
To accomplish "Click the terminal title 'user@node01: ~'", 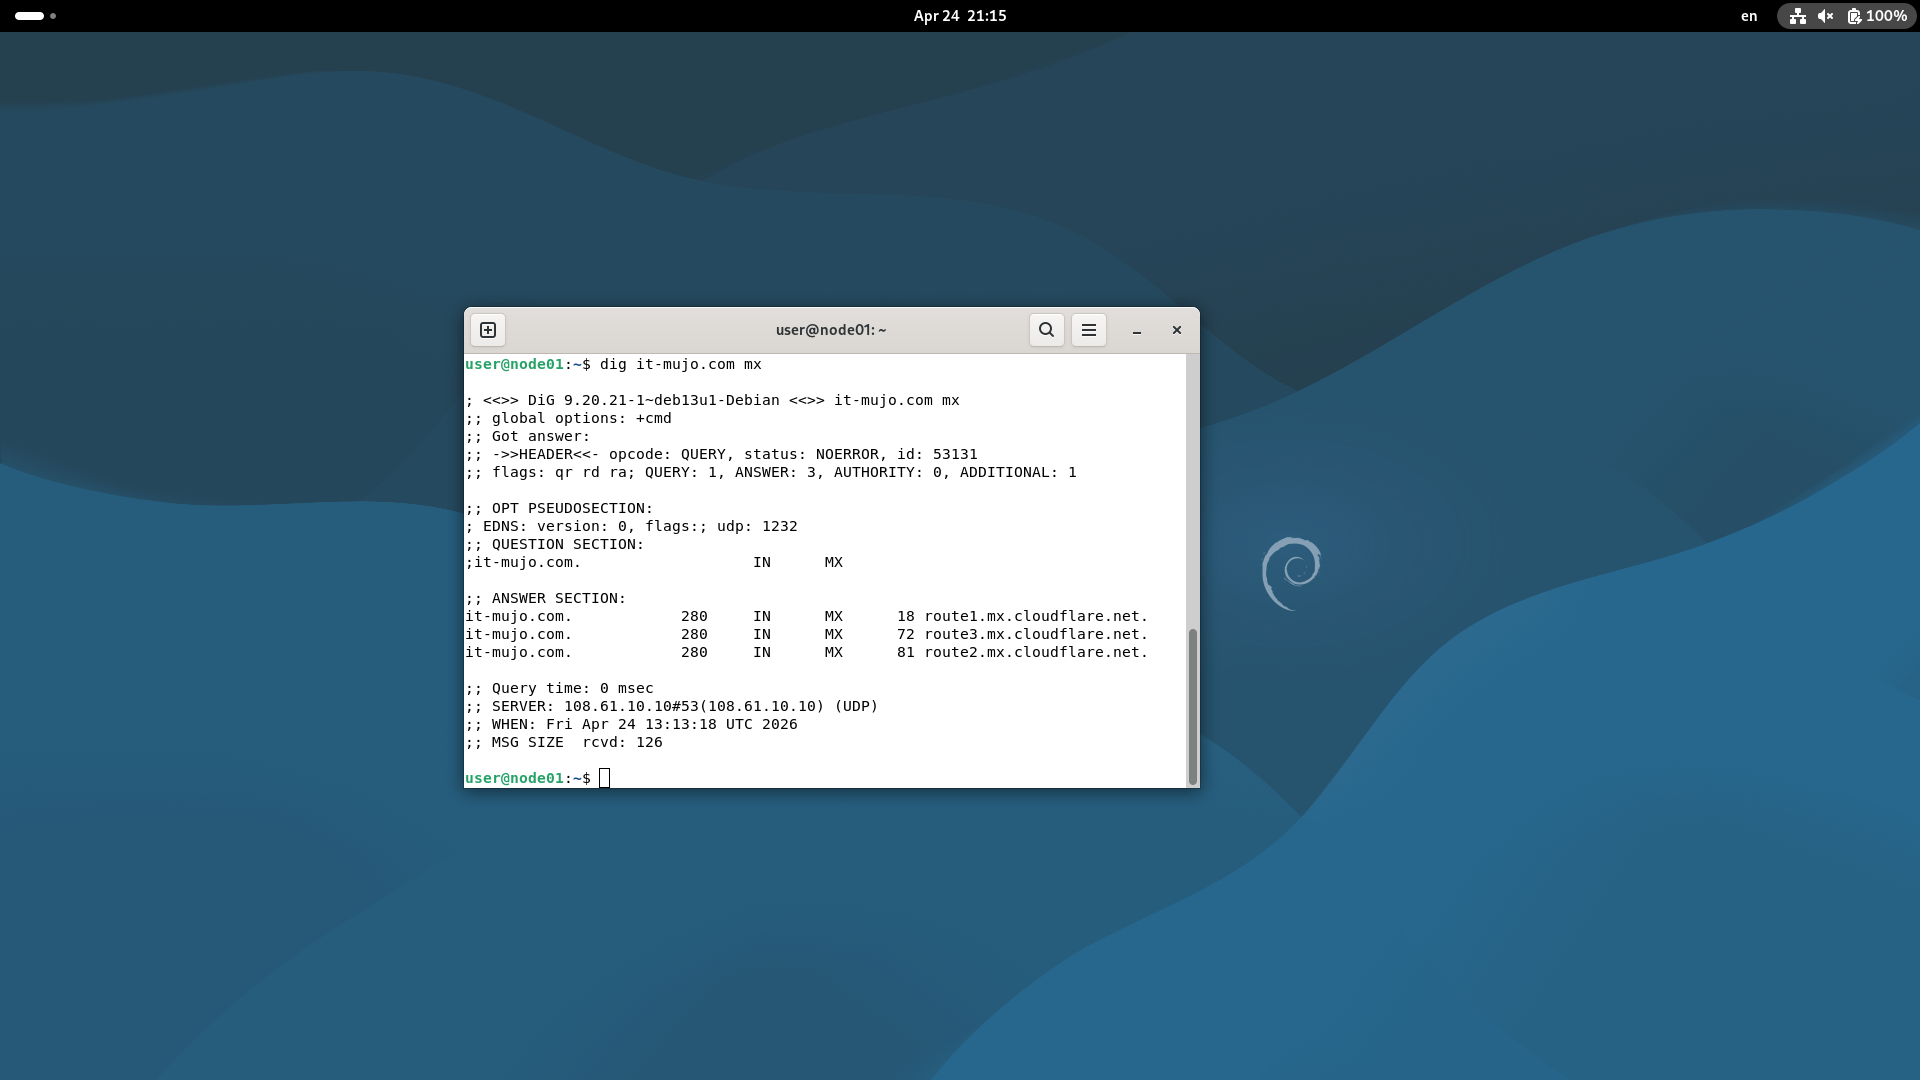I will (831, 330).
